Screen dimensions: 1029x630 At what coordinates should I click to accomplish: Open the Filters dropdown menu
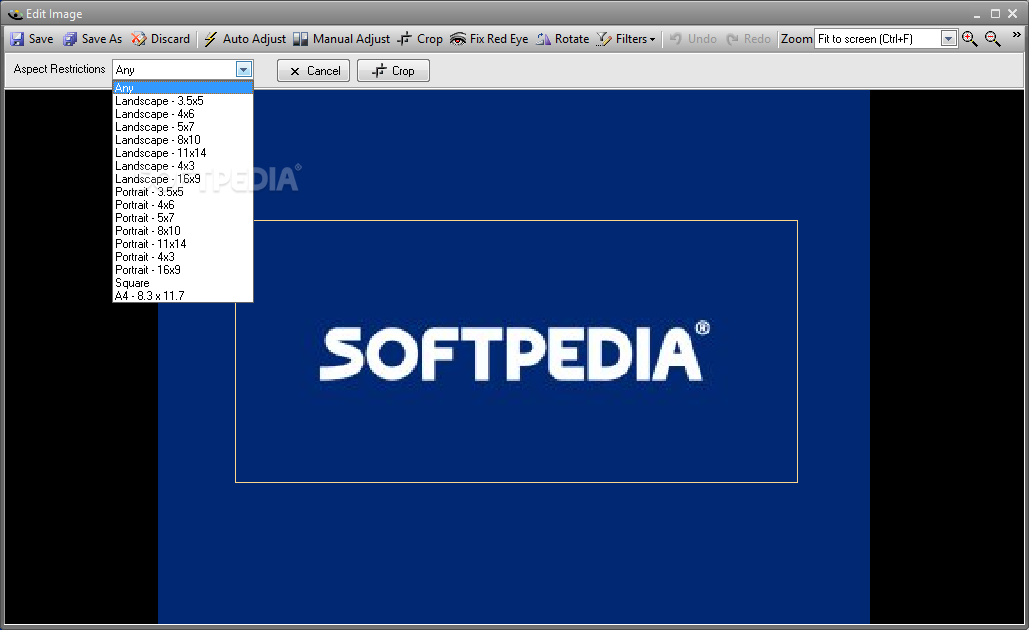click(625, 39)
